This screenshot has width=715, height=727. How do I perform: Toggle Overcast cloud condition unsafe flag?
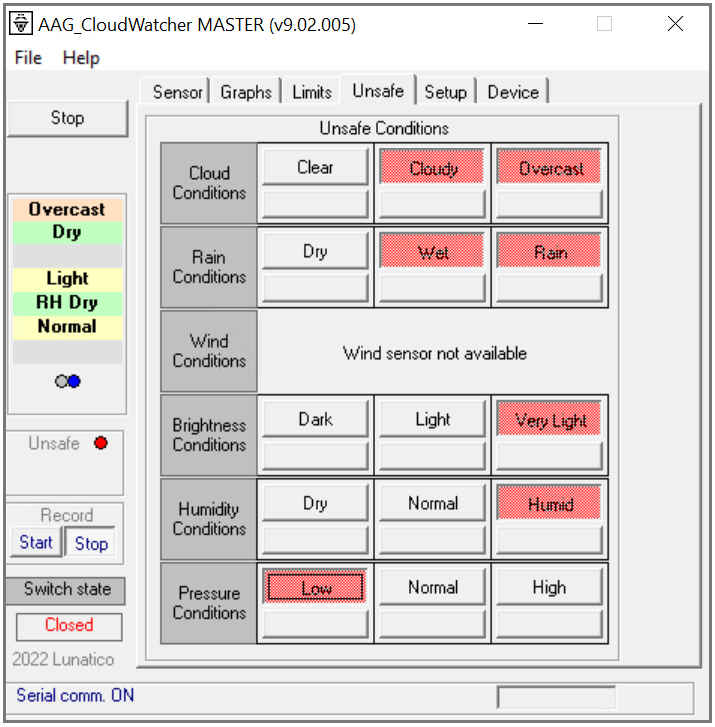(550, 168)
